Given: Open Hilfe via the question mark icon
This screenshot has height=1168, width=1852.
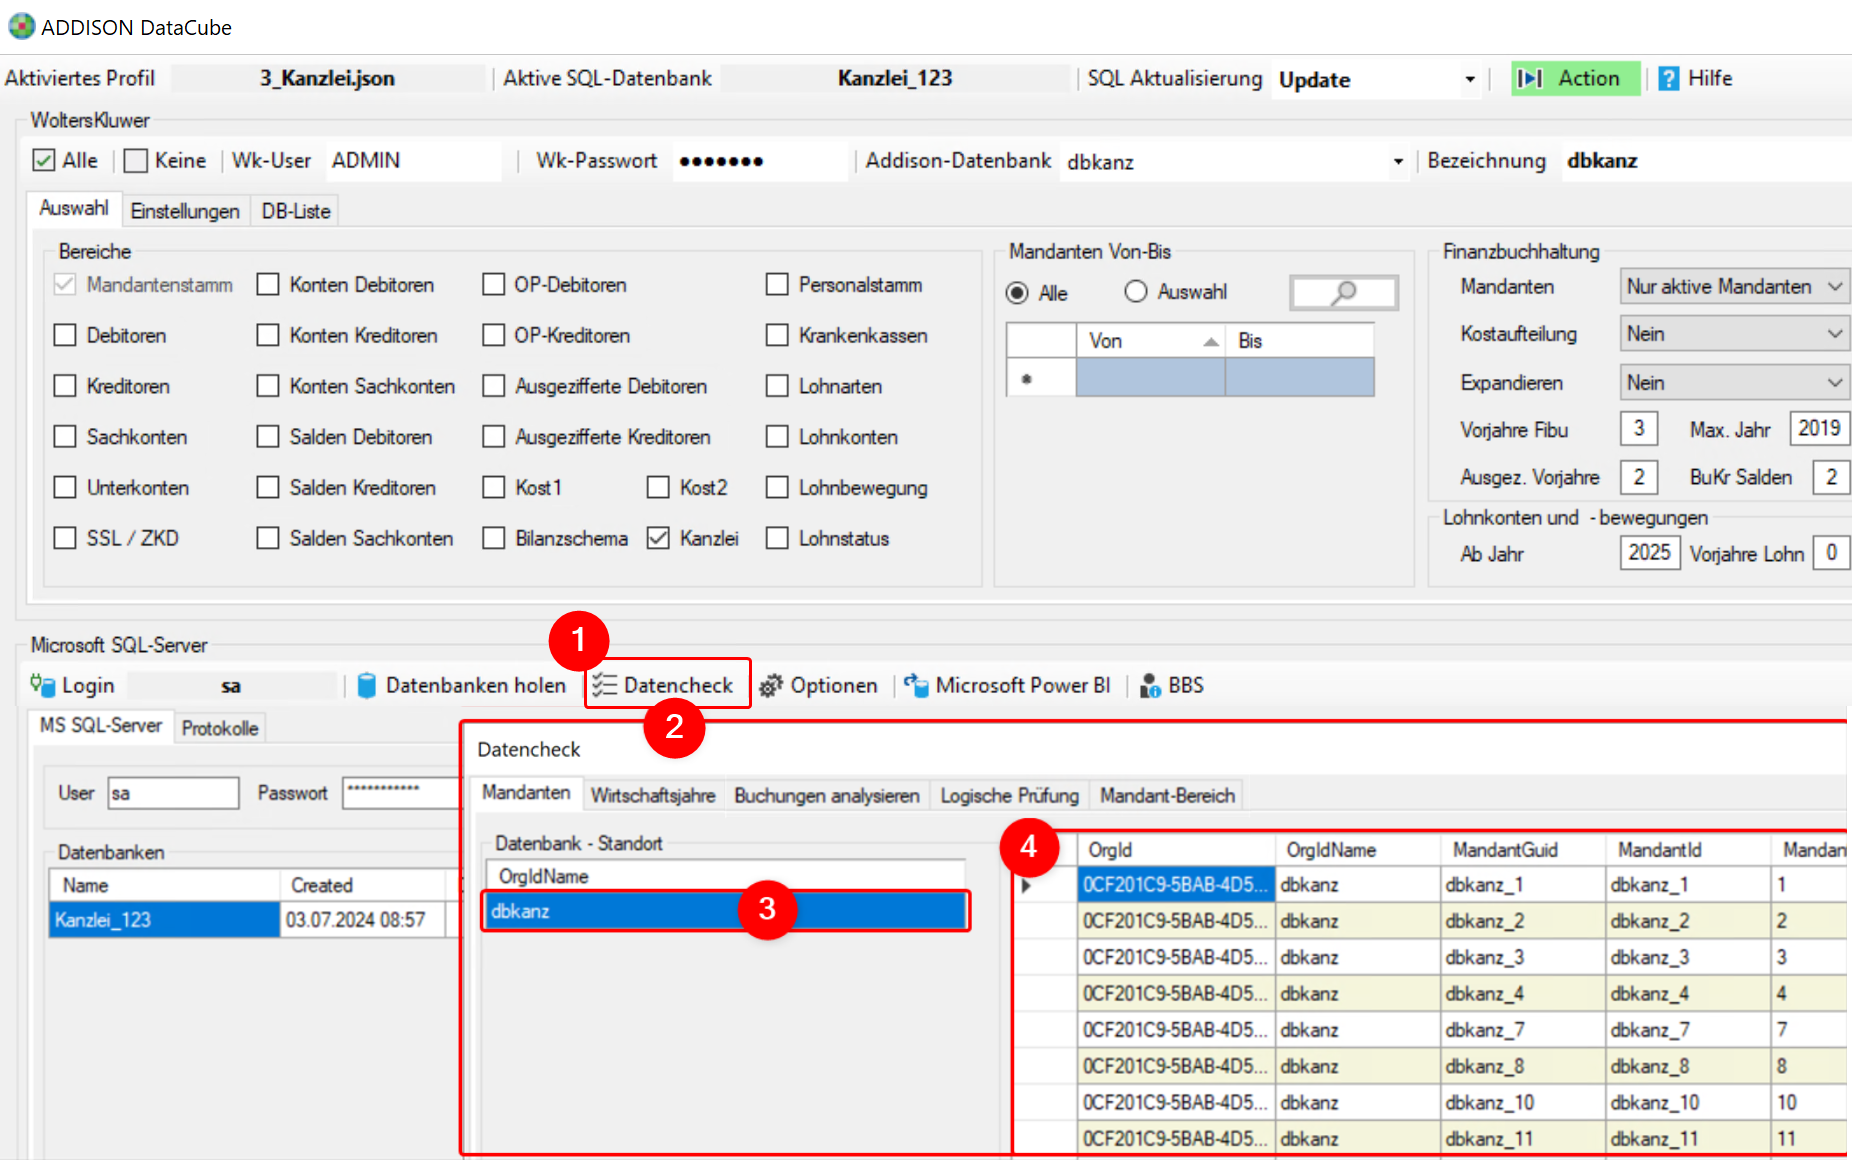Looking at the screenshot, I should [x=1668, y=78].
